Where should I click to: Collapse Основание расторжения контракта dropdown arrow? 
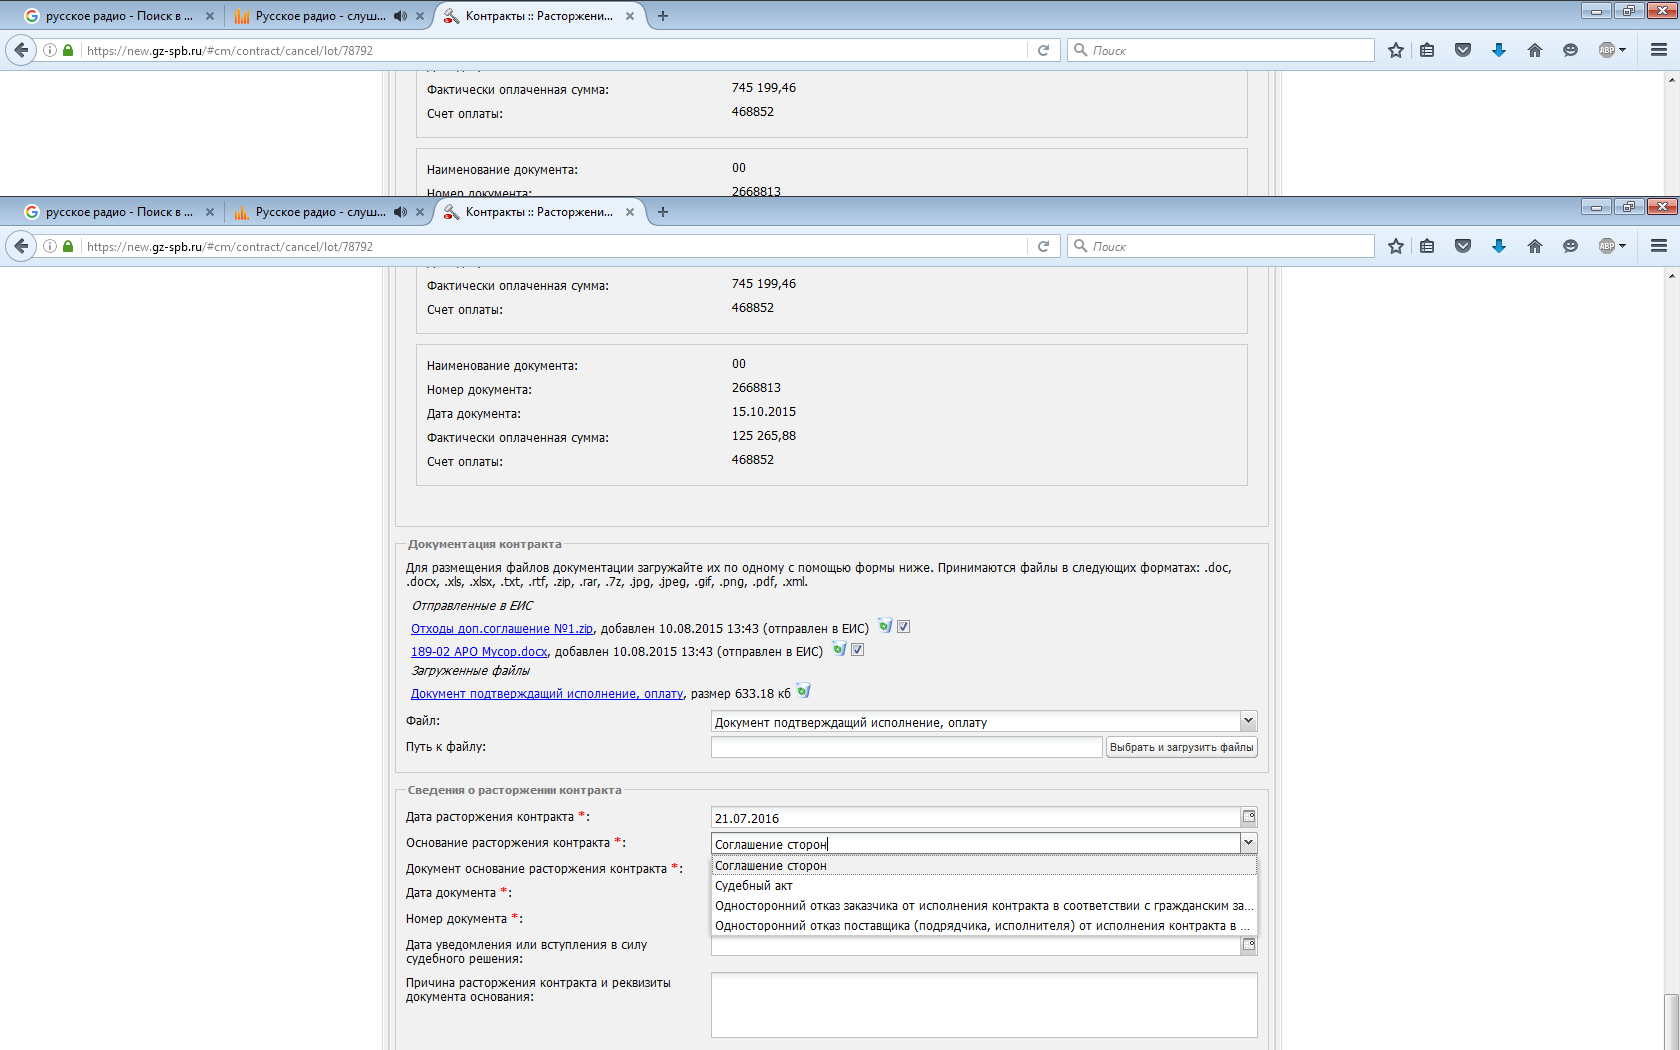click(1248, 843)
